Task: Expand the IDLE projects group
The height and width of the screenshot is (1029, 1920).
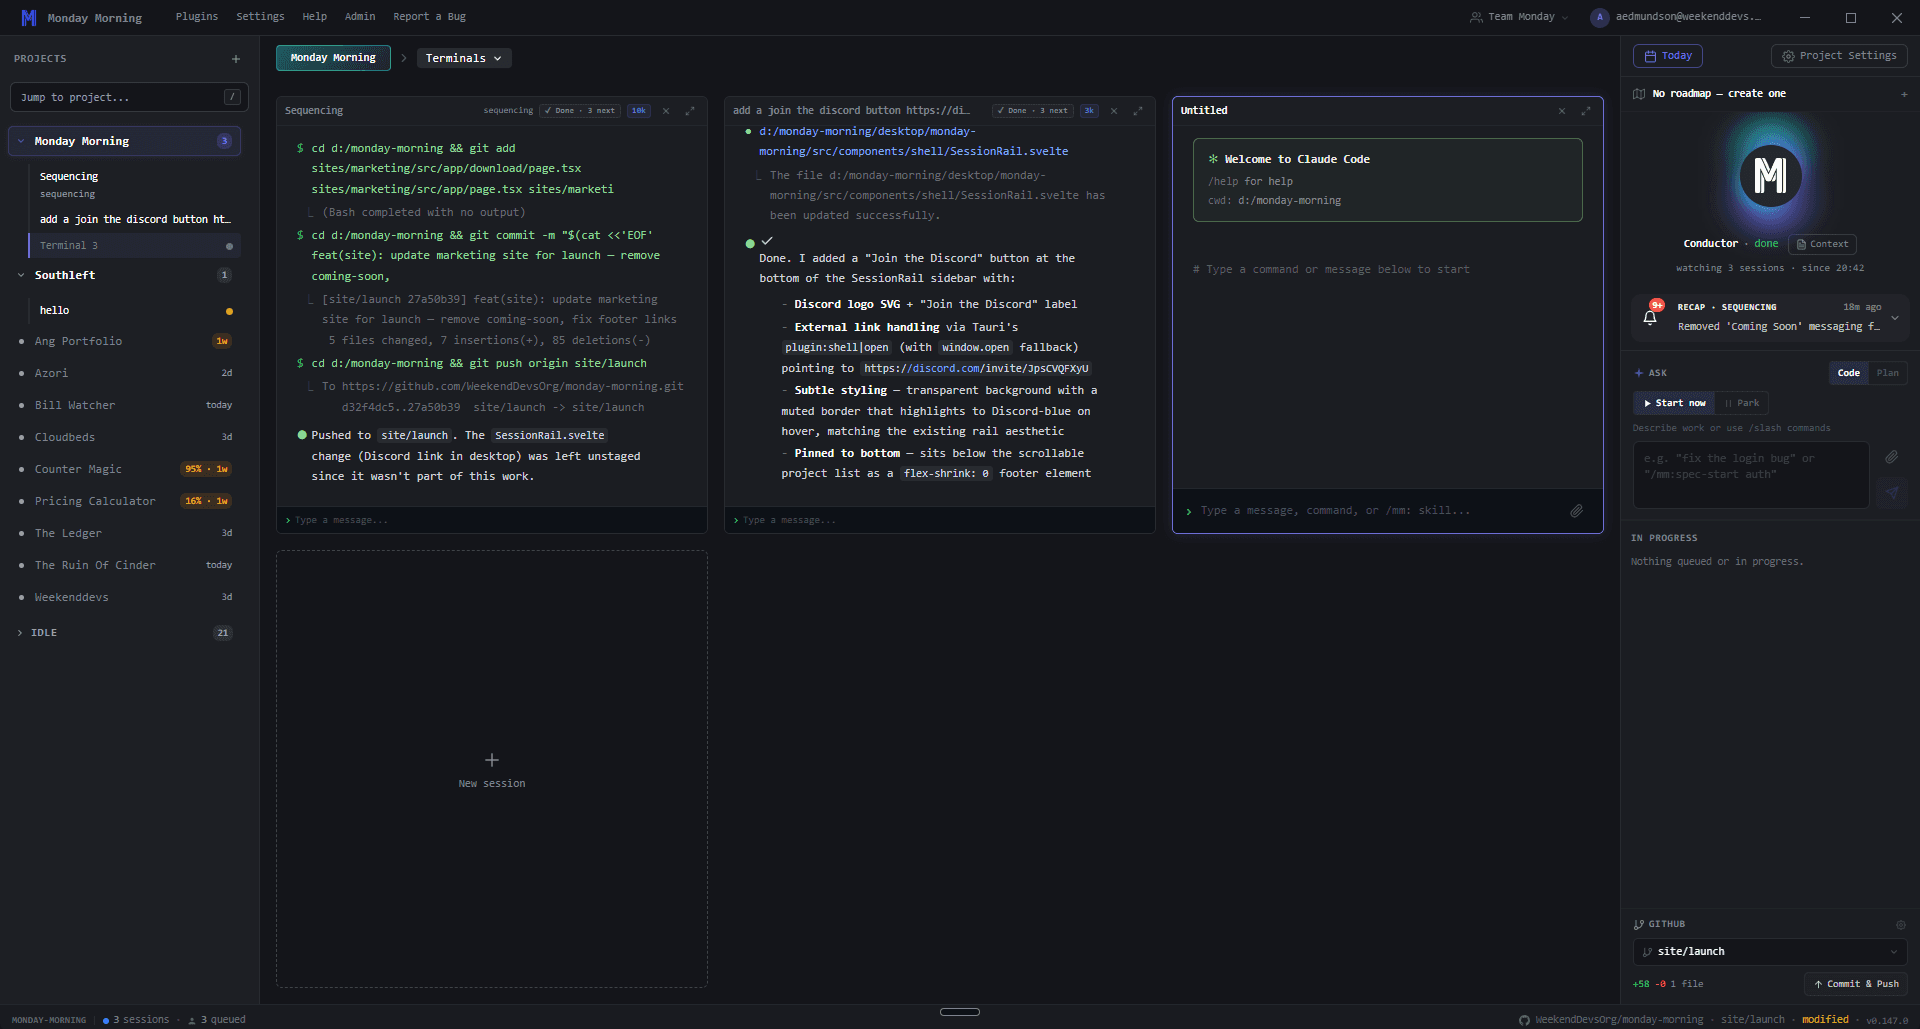Action: click(20, 633)
